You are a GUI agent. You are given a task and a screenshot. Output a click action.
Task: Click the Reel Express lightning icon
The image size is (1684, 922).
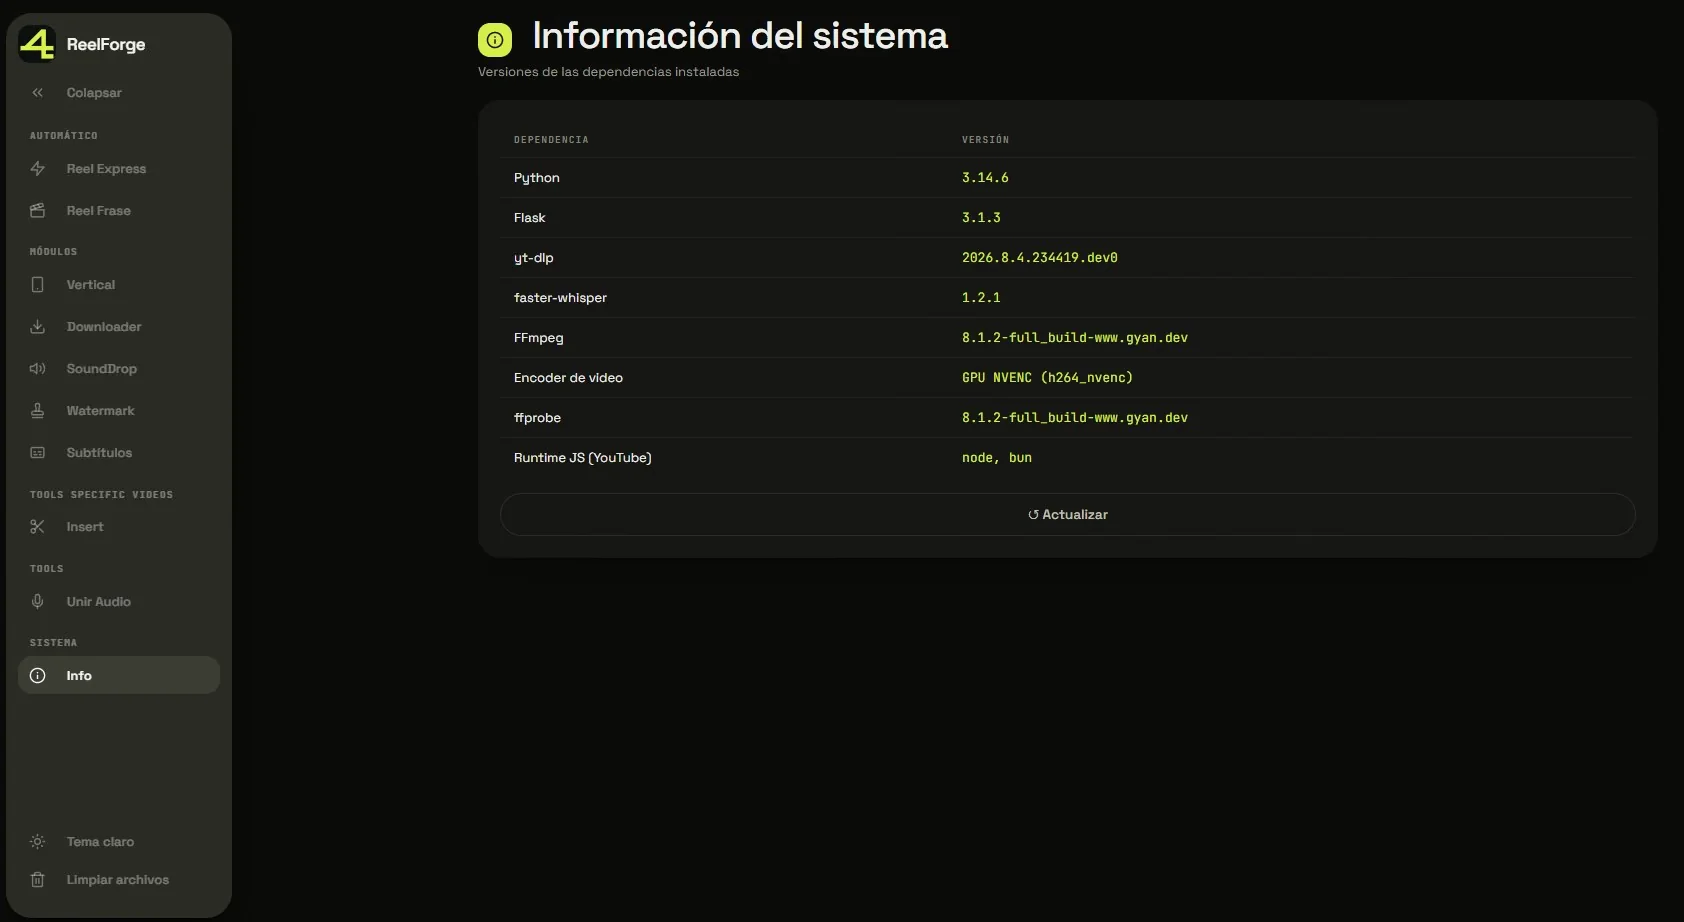pyautogui.click(x=37, y=169)
